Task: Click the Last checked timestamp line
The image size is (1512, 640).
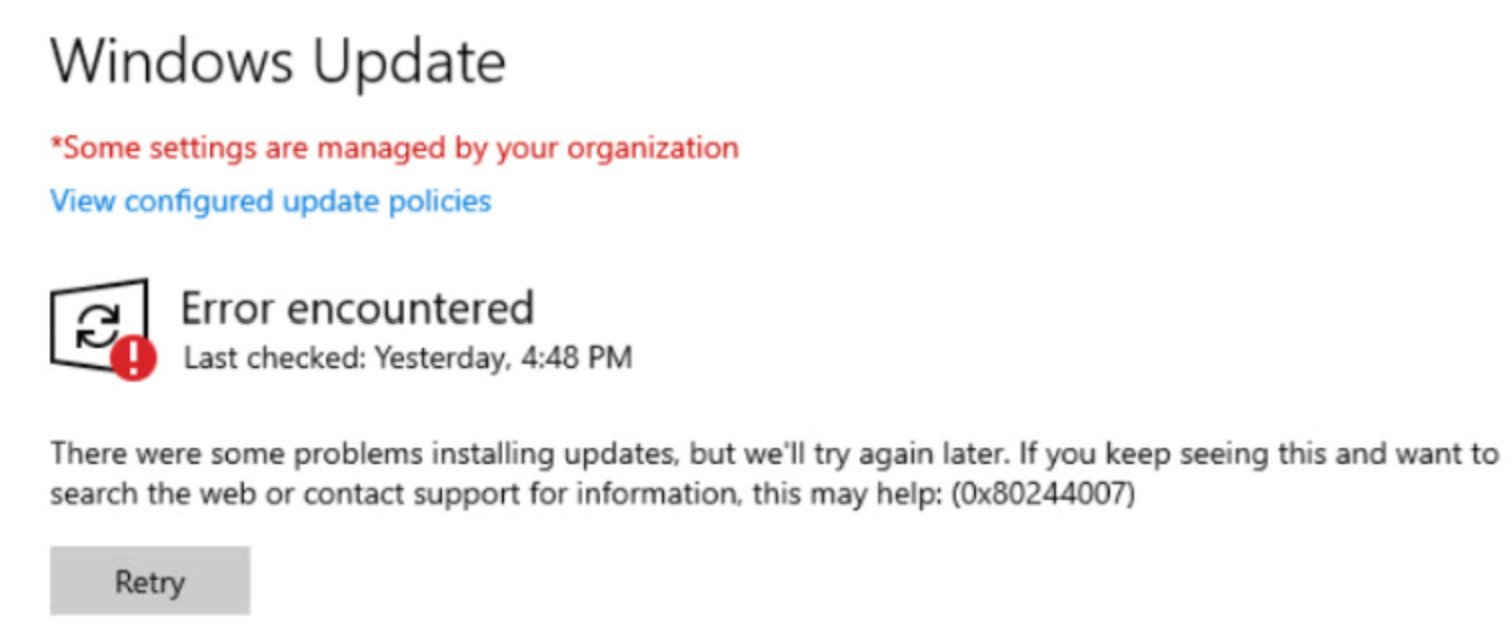Action: 408,358
